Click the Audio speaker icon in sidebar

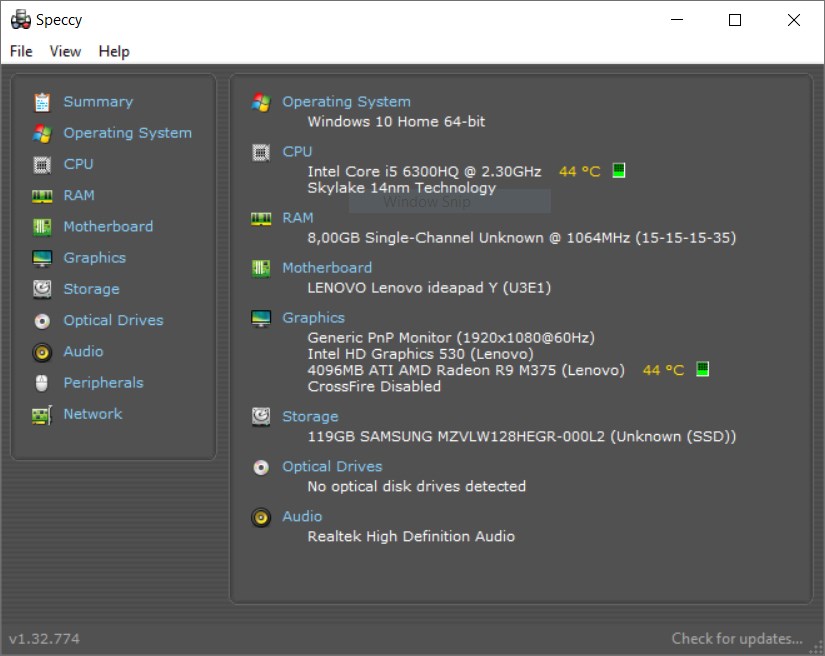pos(42,352)
